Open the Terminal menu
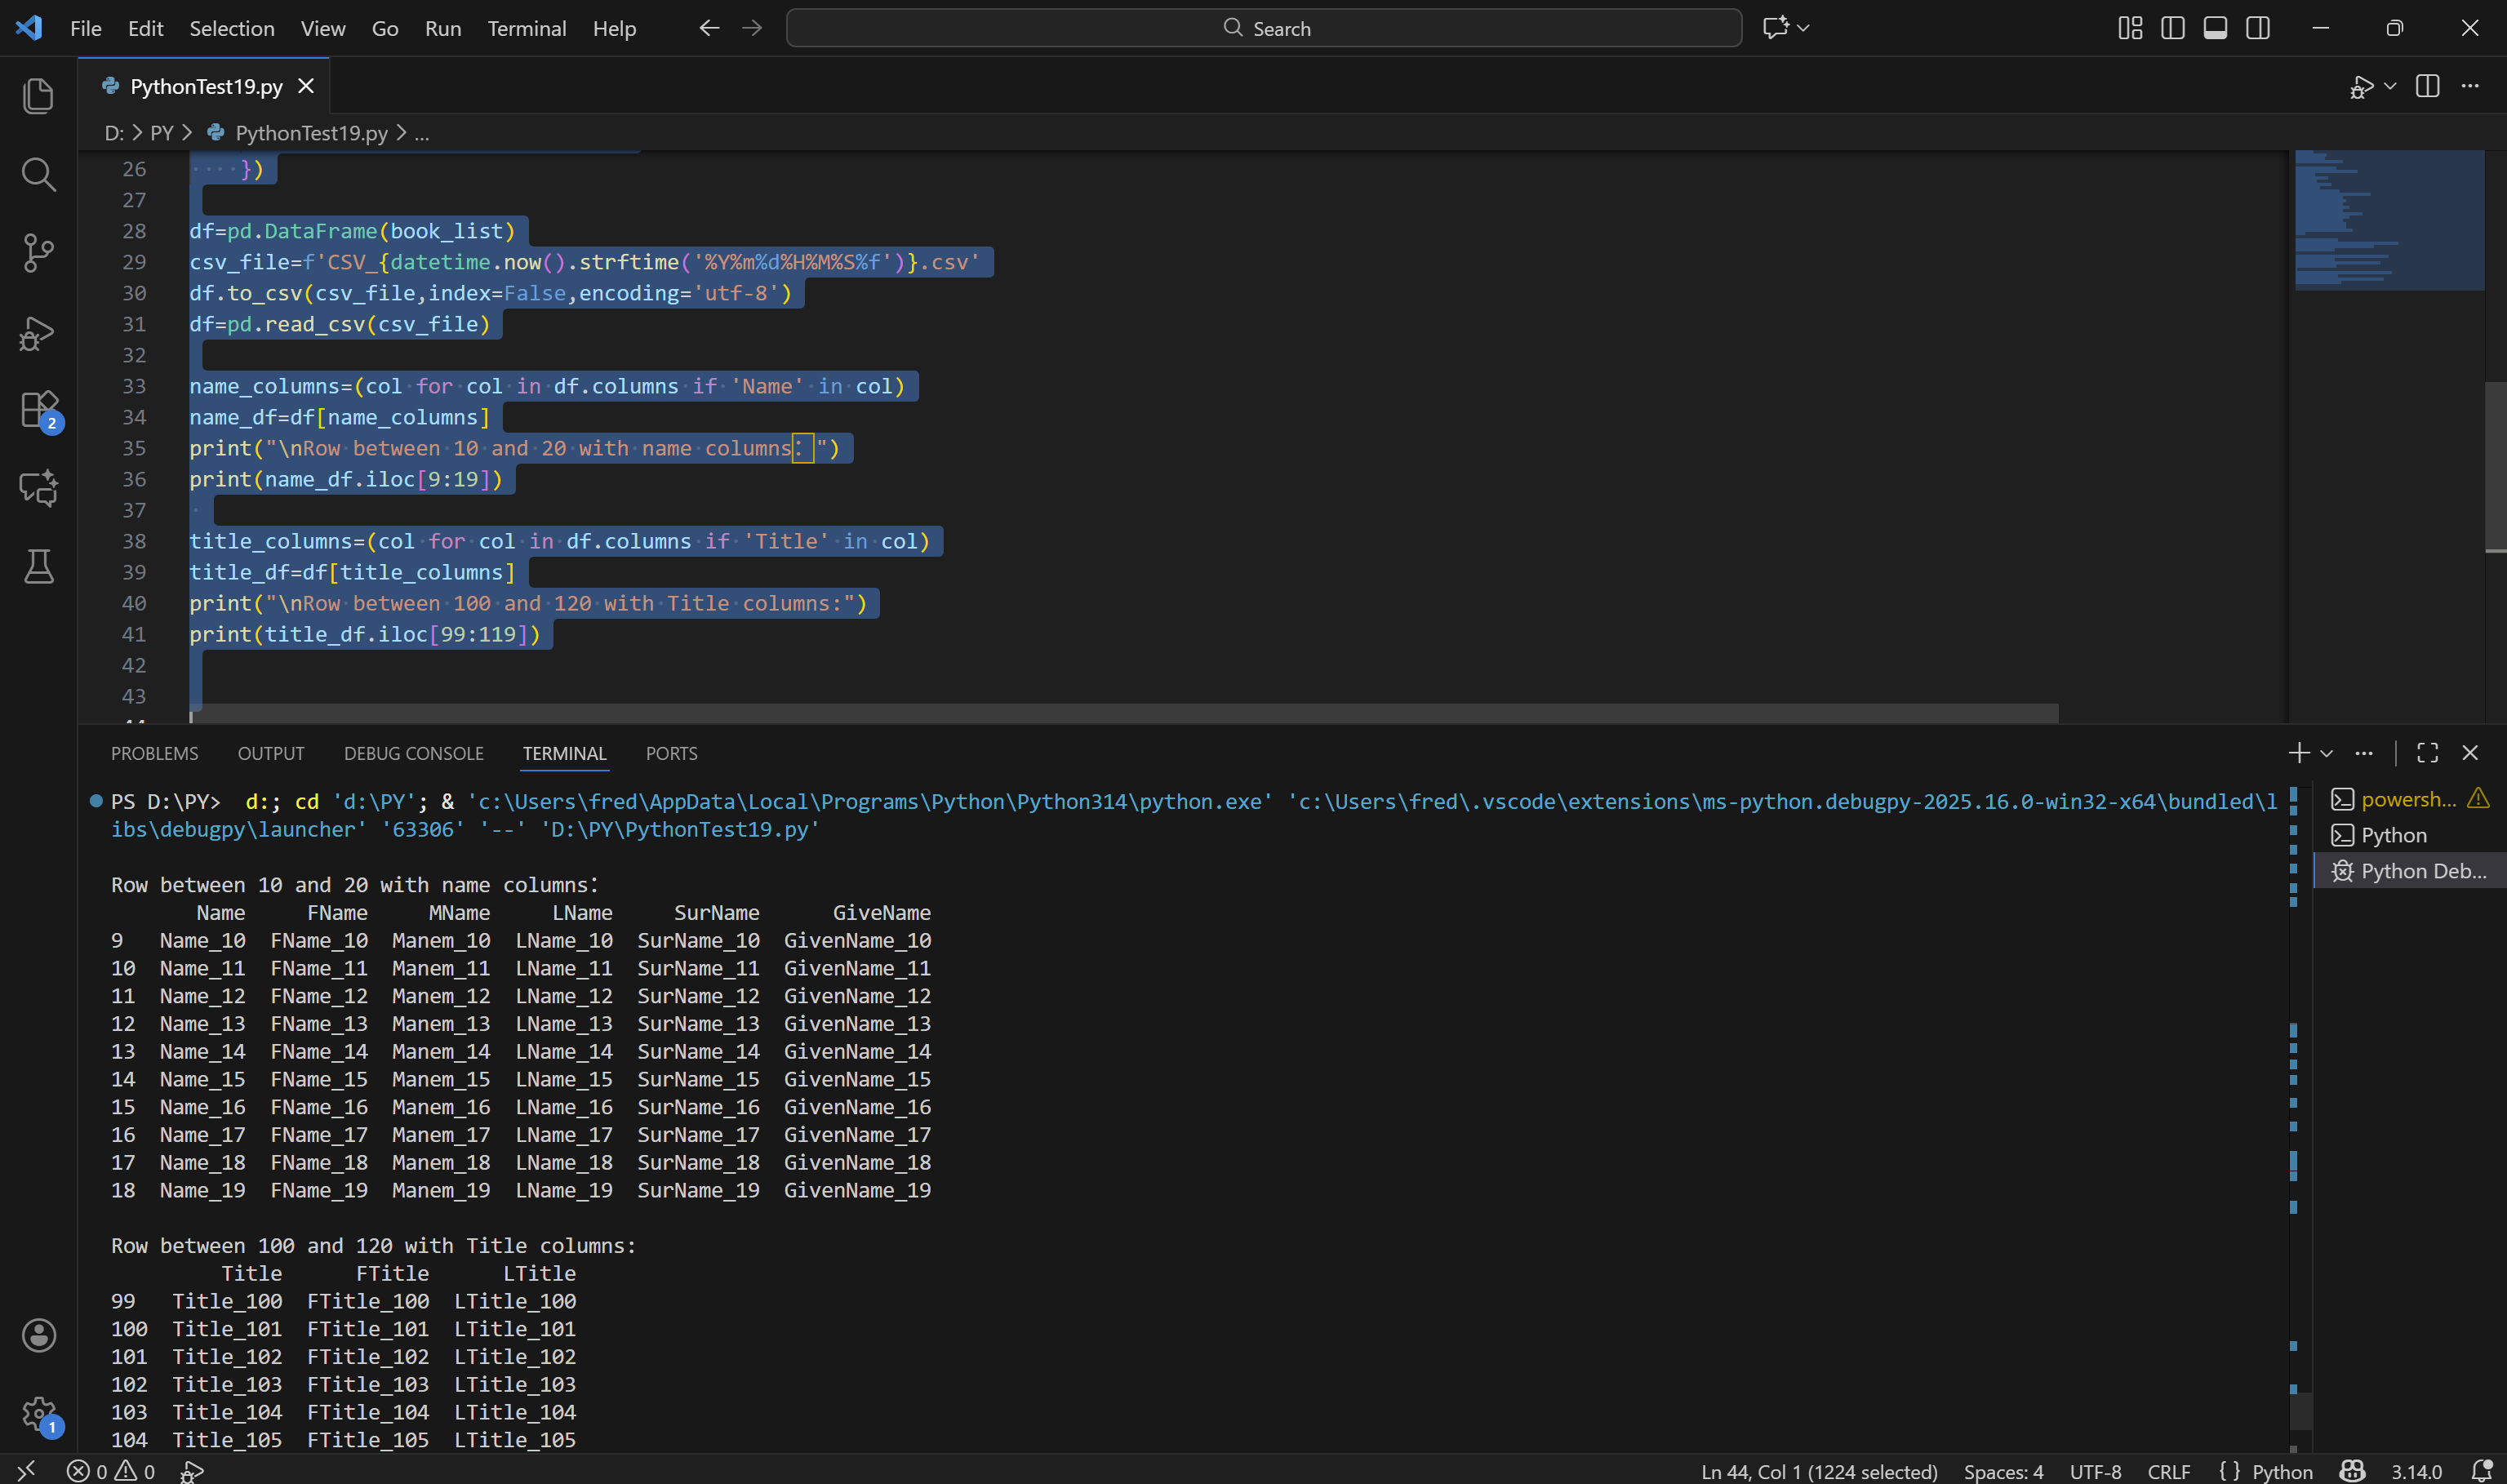Viewport: 2507px width, 1484px height. point(526,28)
